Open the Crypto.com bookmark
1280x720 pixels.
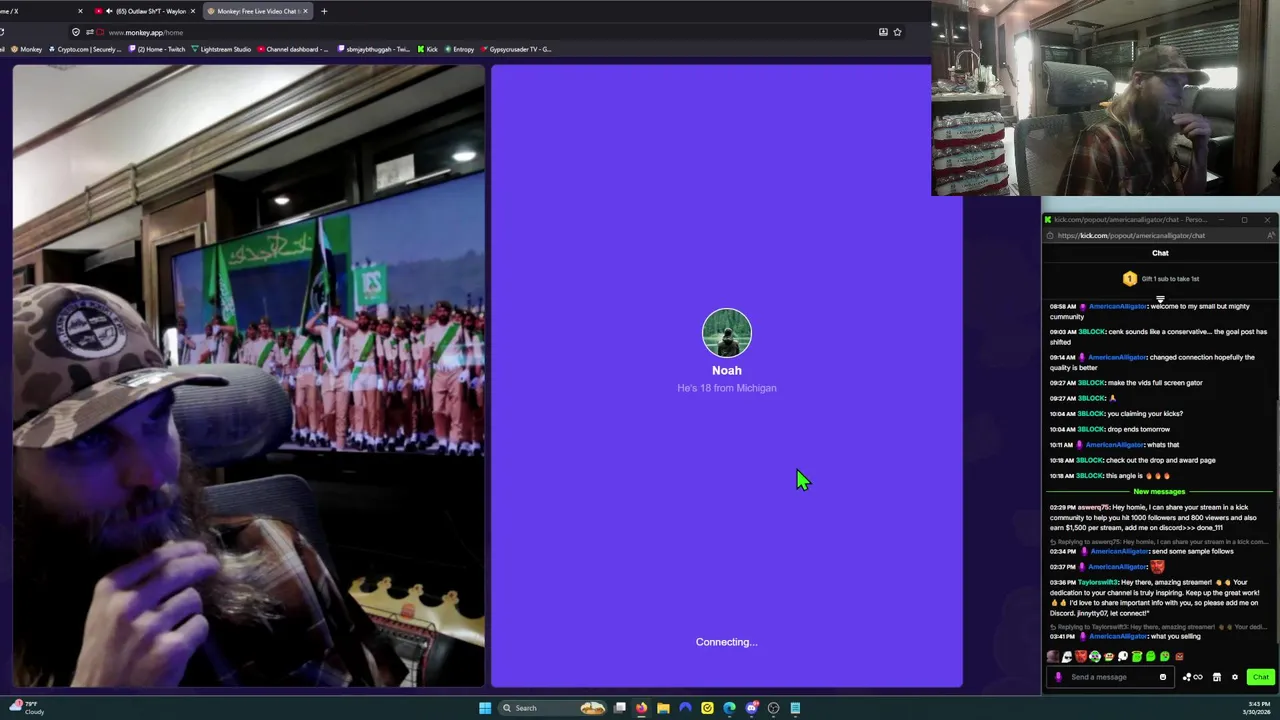[85, 49]
